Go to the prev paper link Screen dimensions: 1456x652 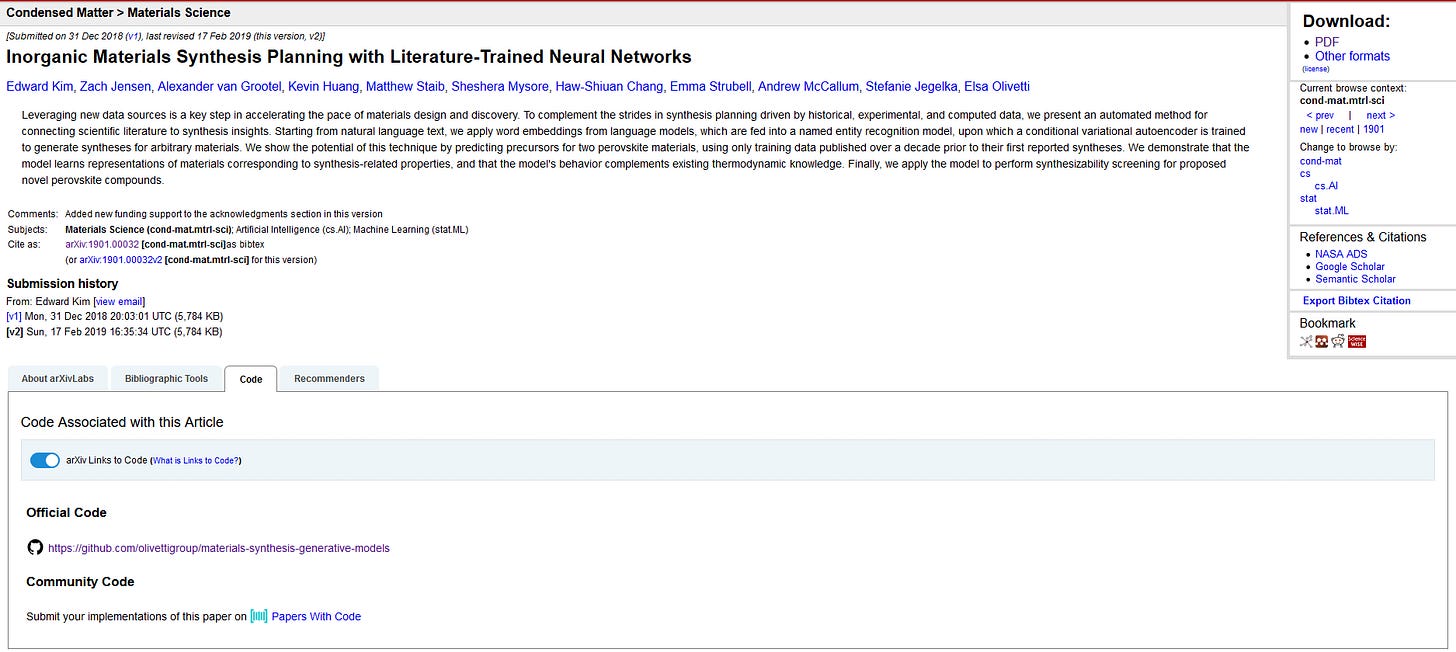(1320, 115)
